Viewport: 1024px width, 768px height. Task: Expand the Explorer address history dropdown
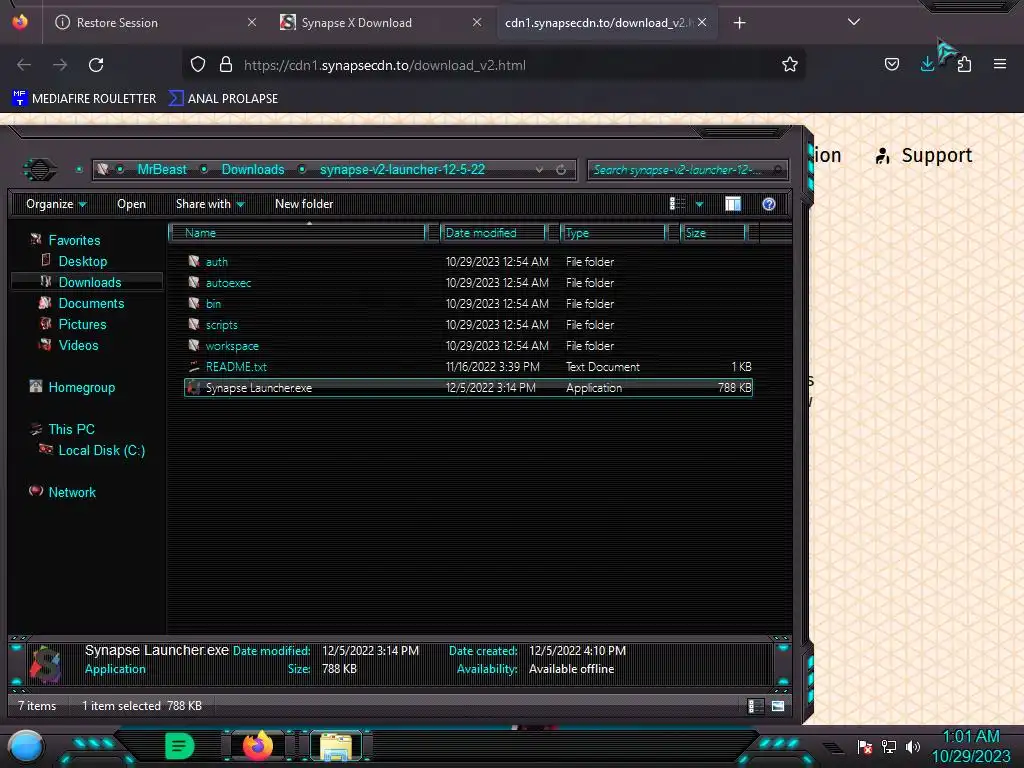click(539, 170)
